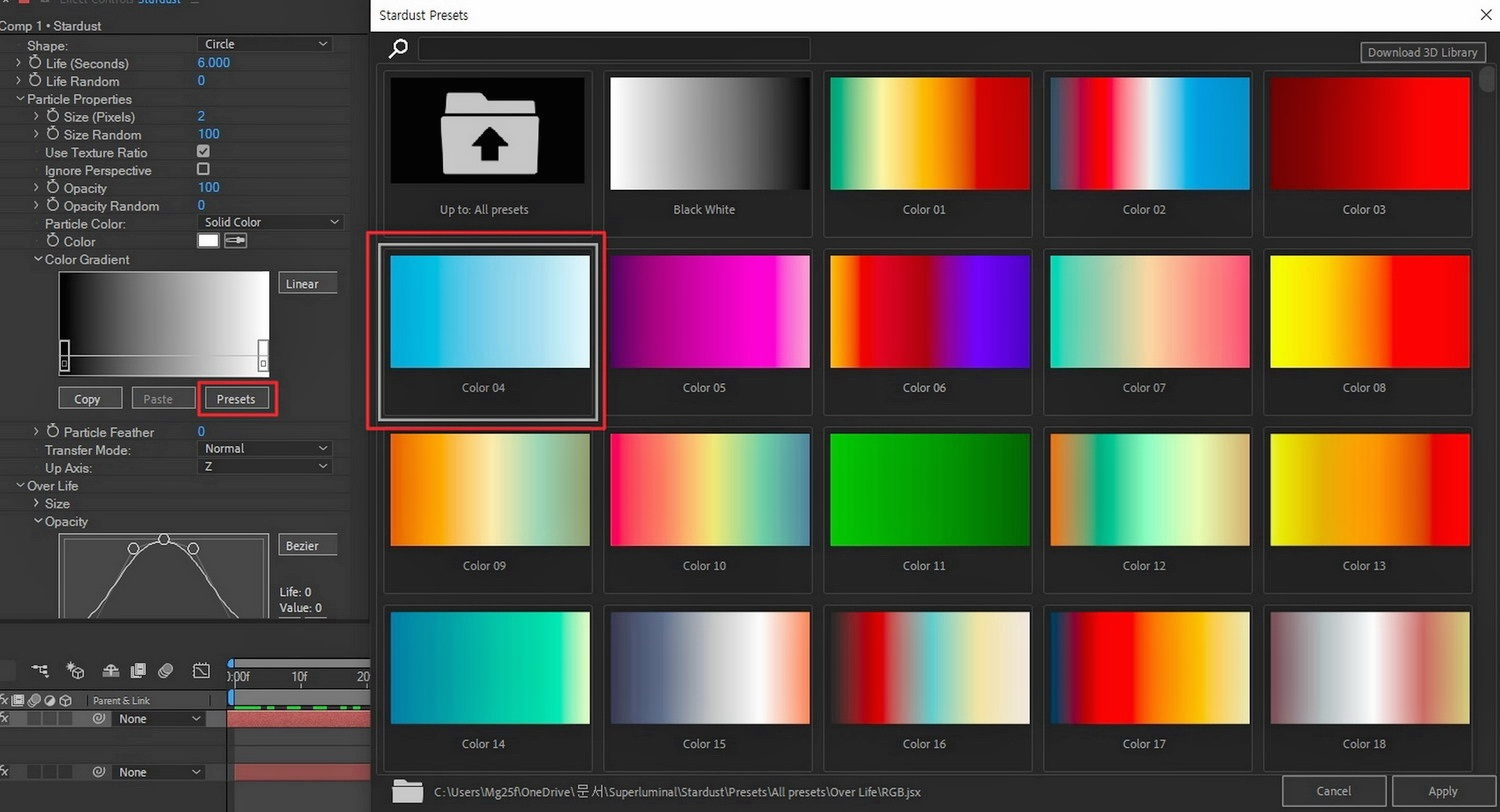Open the Particle Color dropdown showing Solid Color
The height and width of the screenshot is (812, 1500).
click(x=270, y=222)
